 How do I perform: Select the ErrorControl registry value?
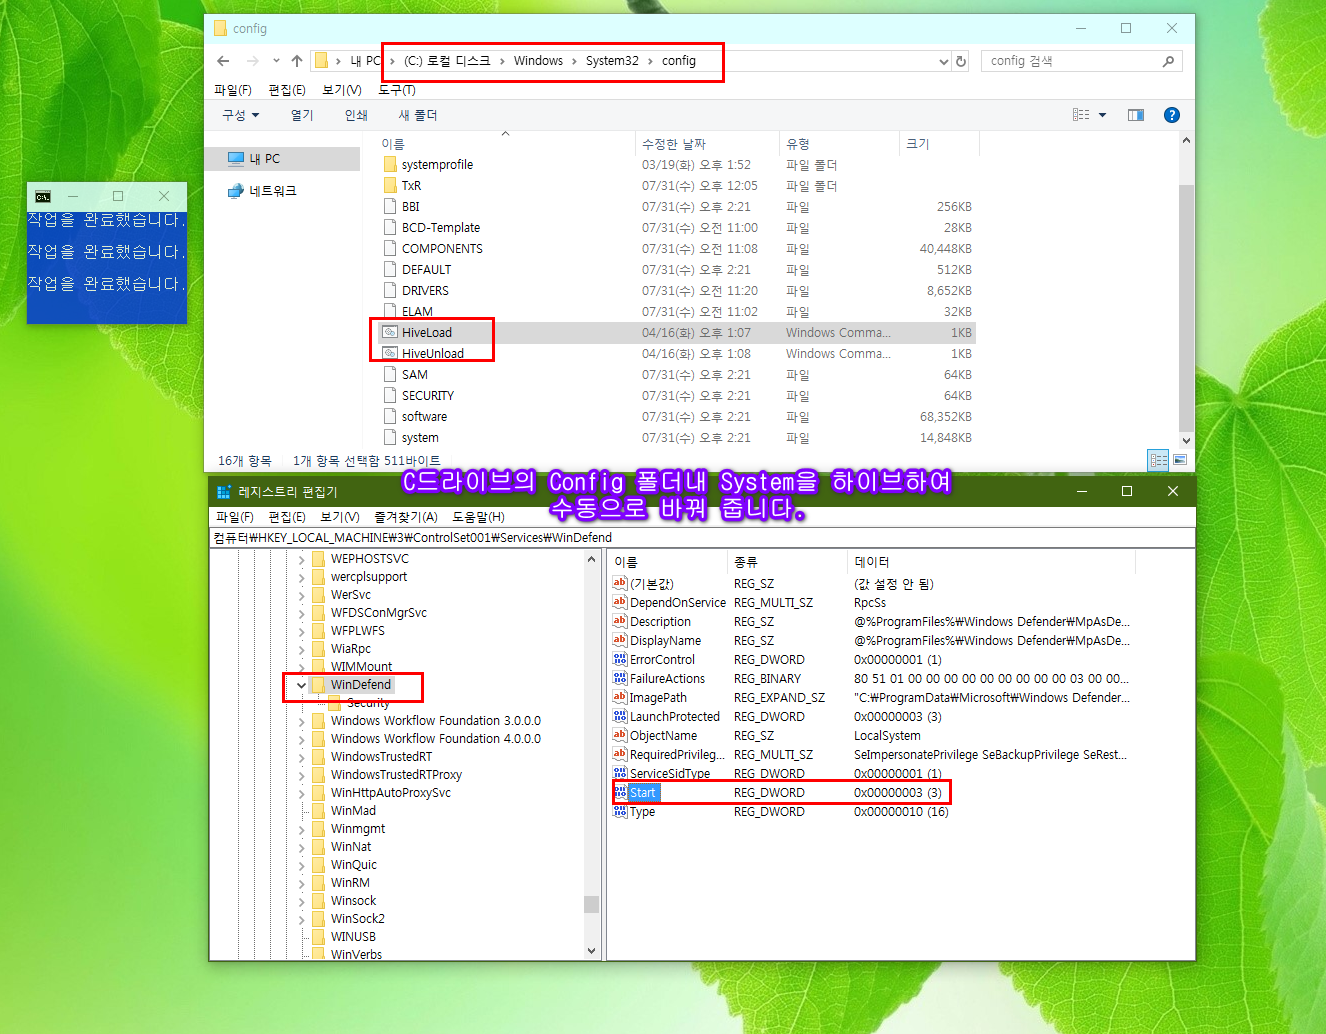pos(662,660)
